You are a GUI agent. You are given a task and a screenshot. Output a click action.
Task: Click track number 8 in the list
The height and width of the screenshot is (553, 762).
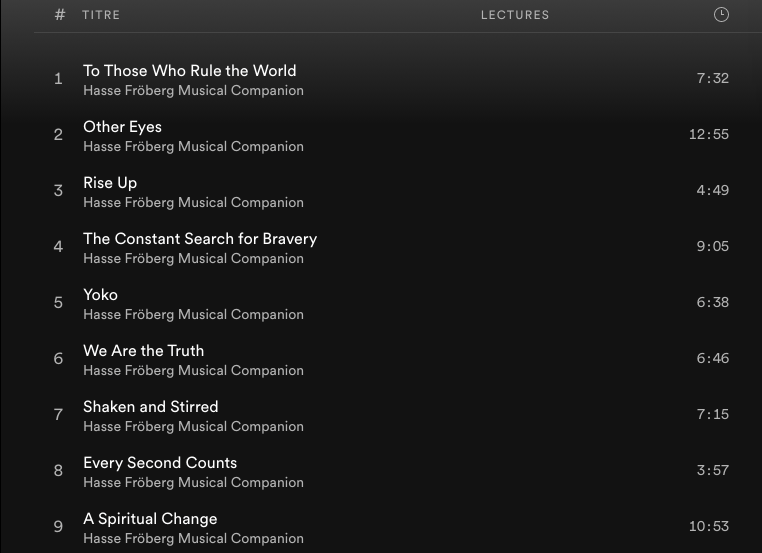click(58, 470)
